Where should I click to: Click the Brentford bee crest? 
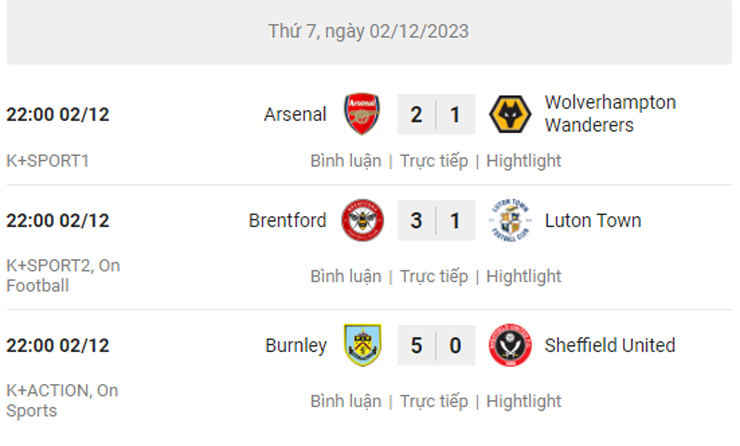[362, 220]
